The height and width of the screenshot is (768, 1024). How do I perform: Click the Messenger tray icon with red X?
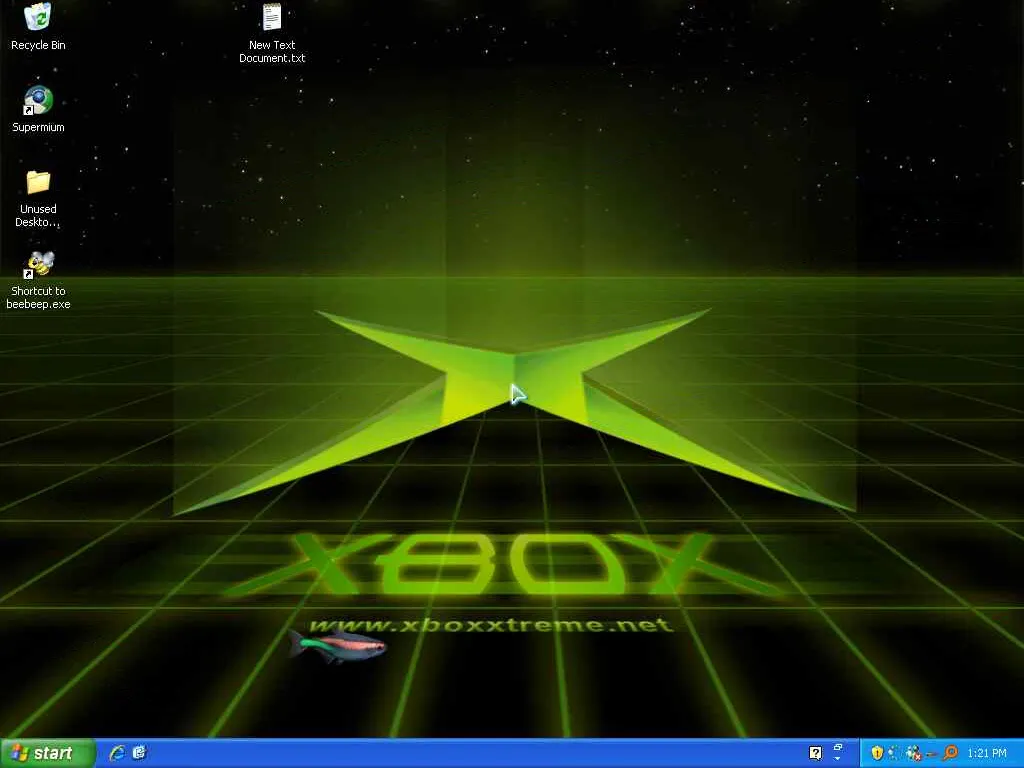tap(914, 753)
